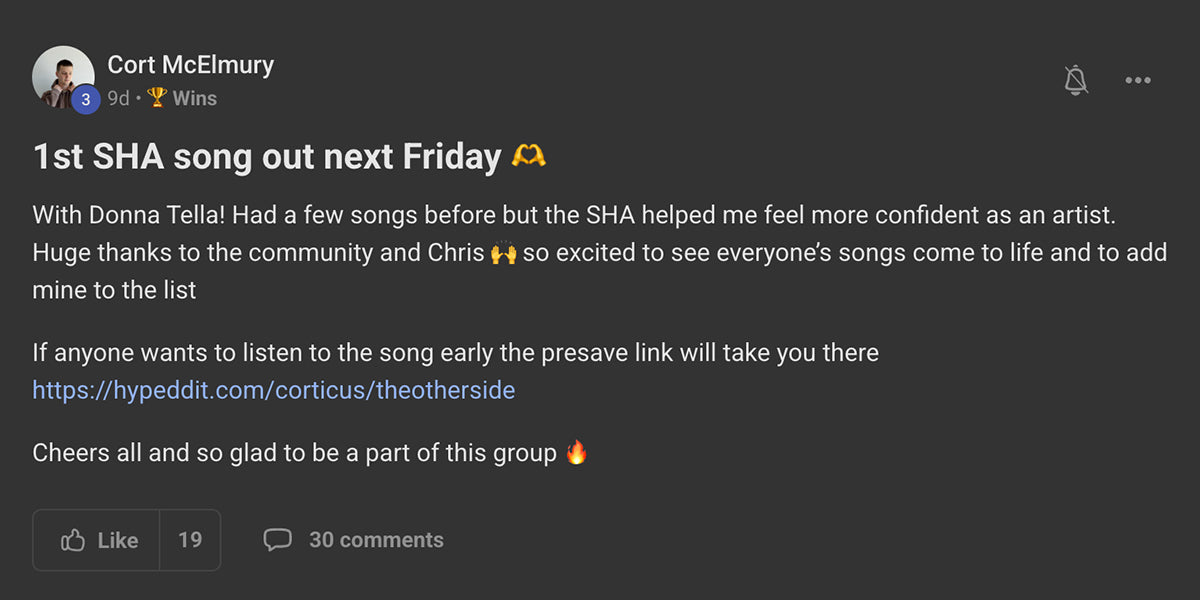Click the heart hands emoji in title
This screenshot has height=600, width=1200.
(x=528, y=156)
